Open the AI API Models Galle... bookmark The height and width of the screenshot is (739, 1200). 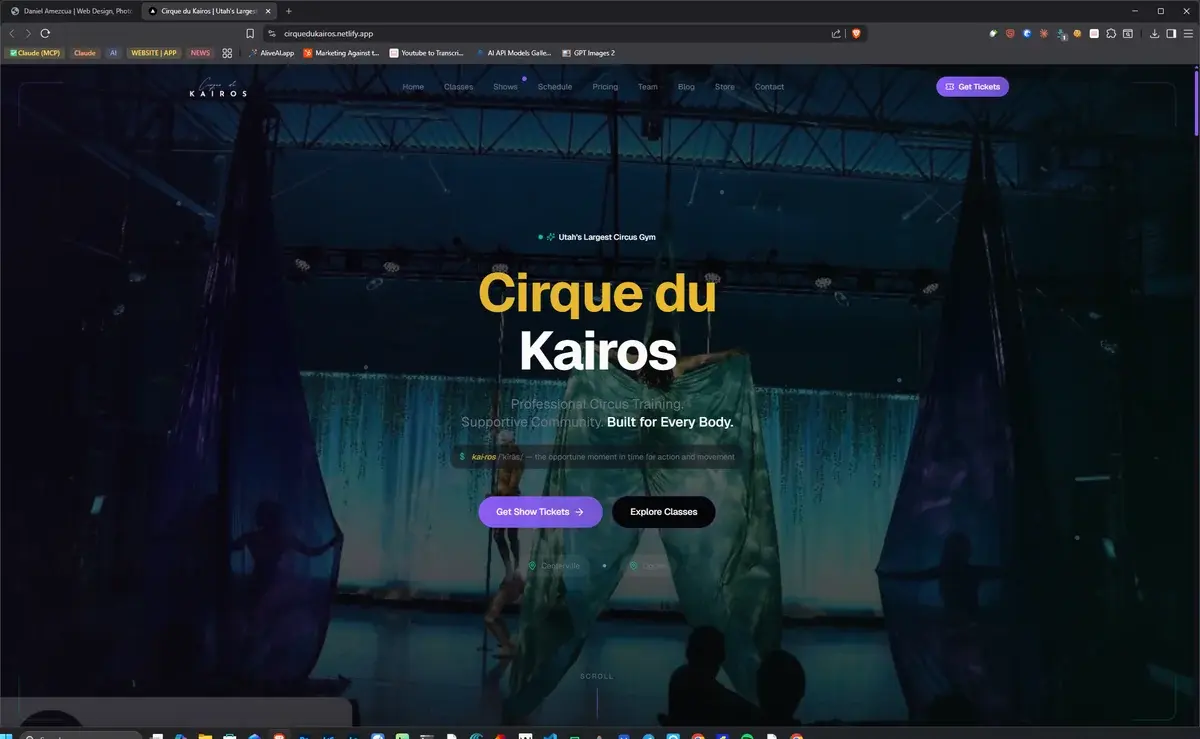click(x=513, y=53)
